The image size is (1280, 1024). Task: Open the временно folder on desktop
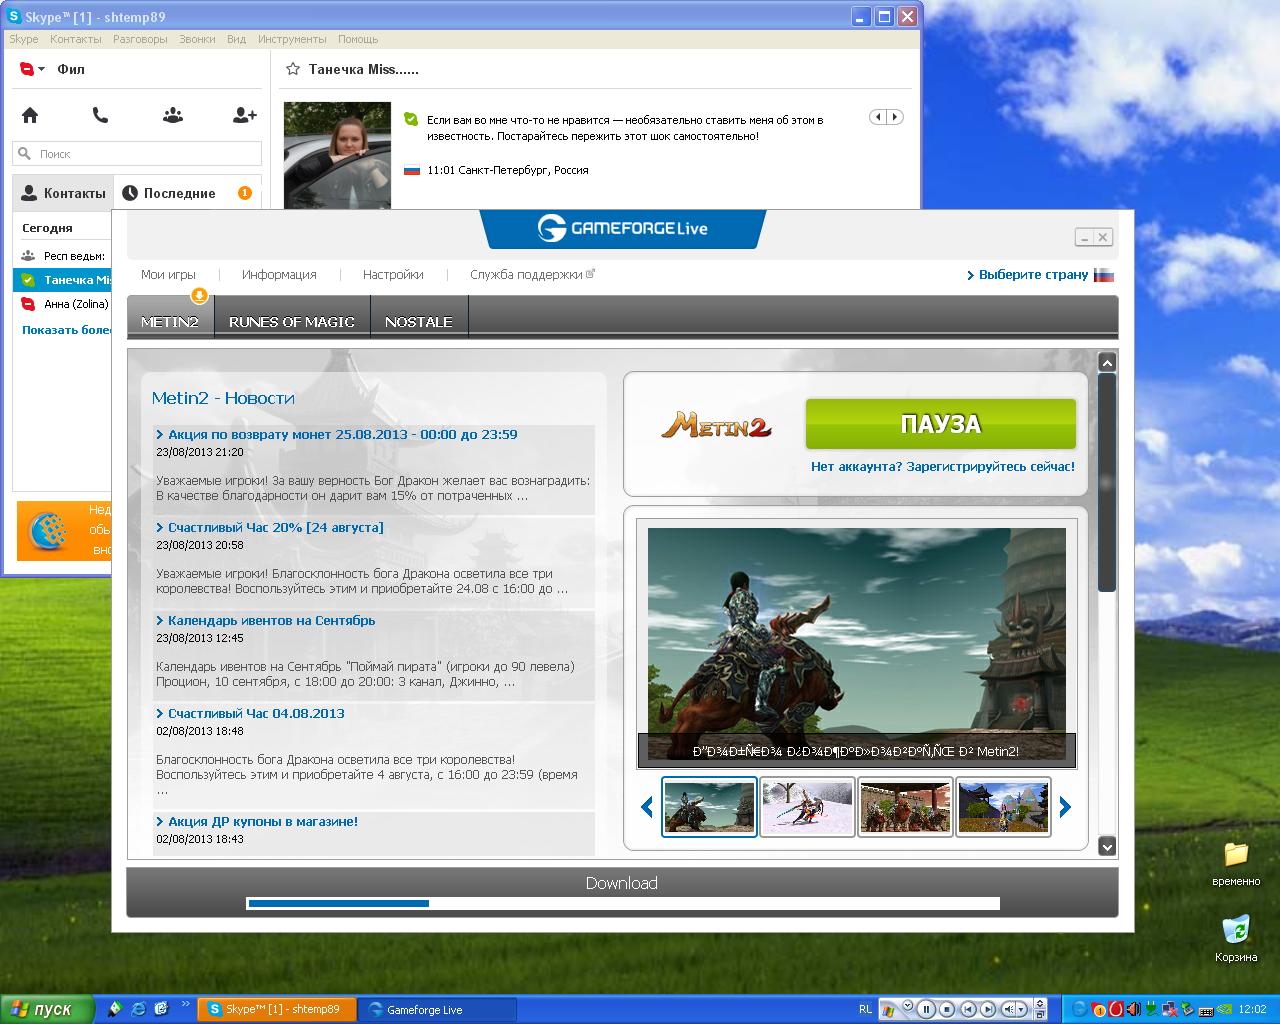click(x=1236, y=864)
